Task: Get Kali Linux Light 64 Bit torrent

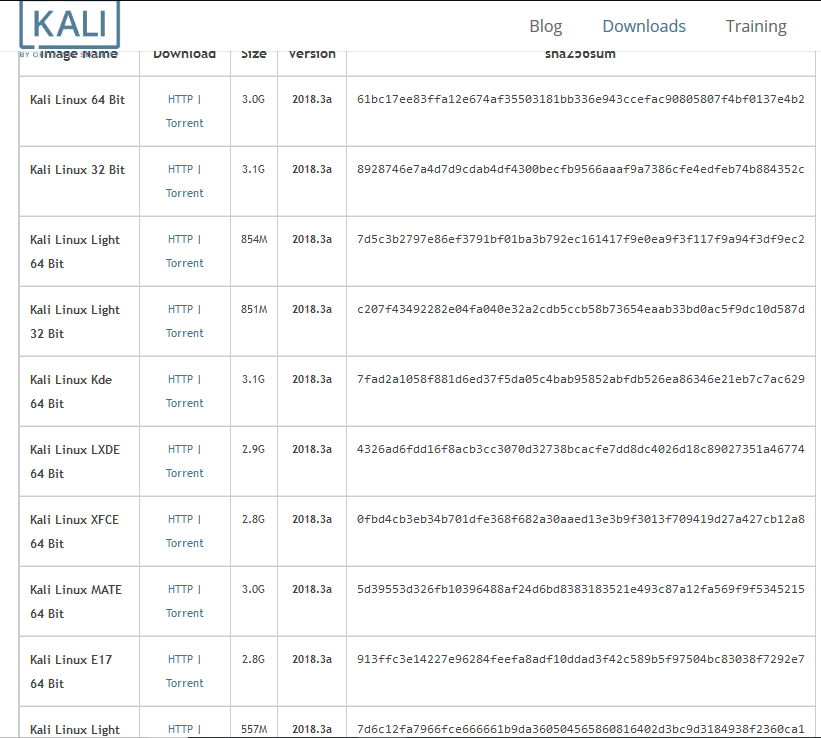Action: [x=184, y=263]
